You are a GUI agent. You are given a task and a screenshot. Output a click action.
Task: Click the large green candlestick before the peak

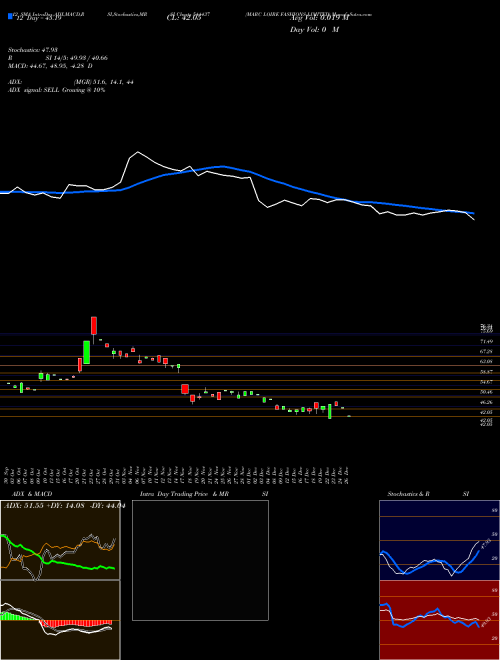(x=86, y=352)
